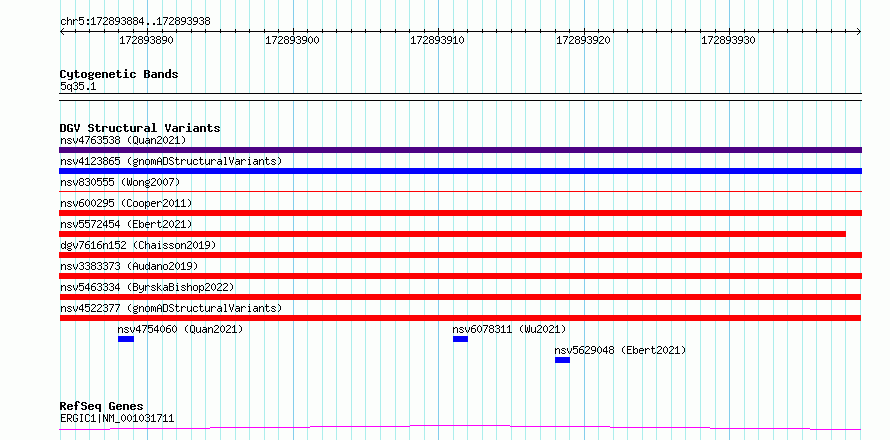This screenshot has height=440, width=890.
Task: Click ruler position 172893920
Action: click(x=583, y=40)
